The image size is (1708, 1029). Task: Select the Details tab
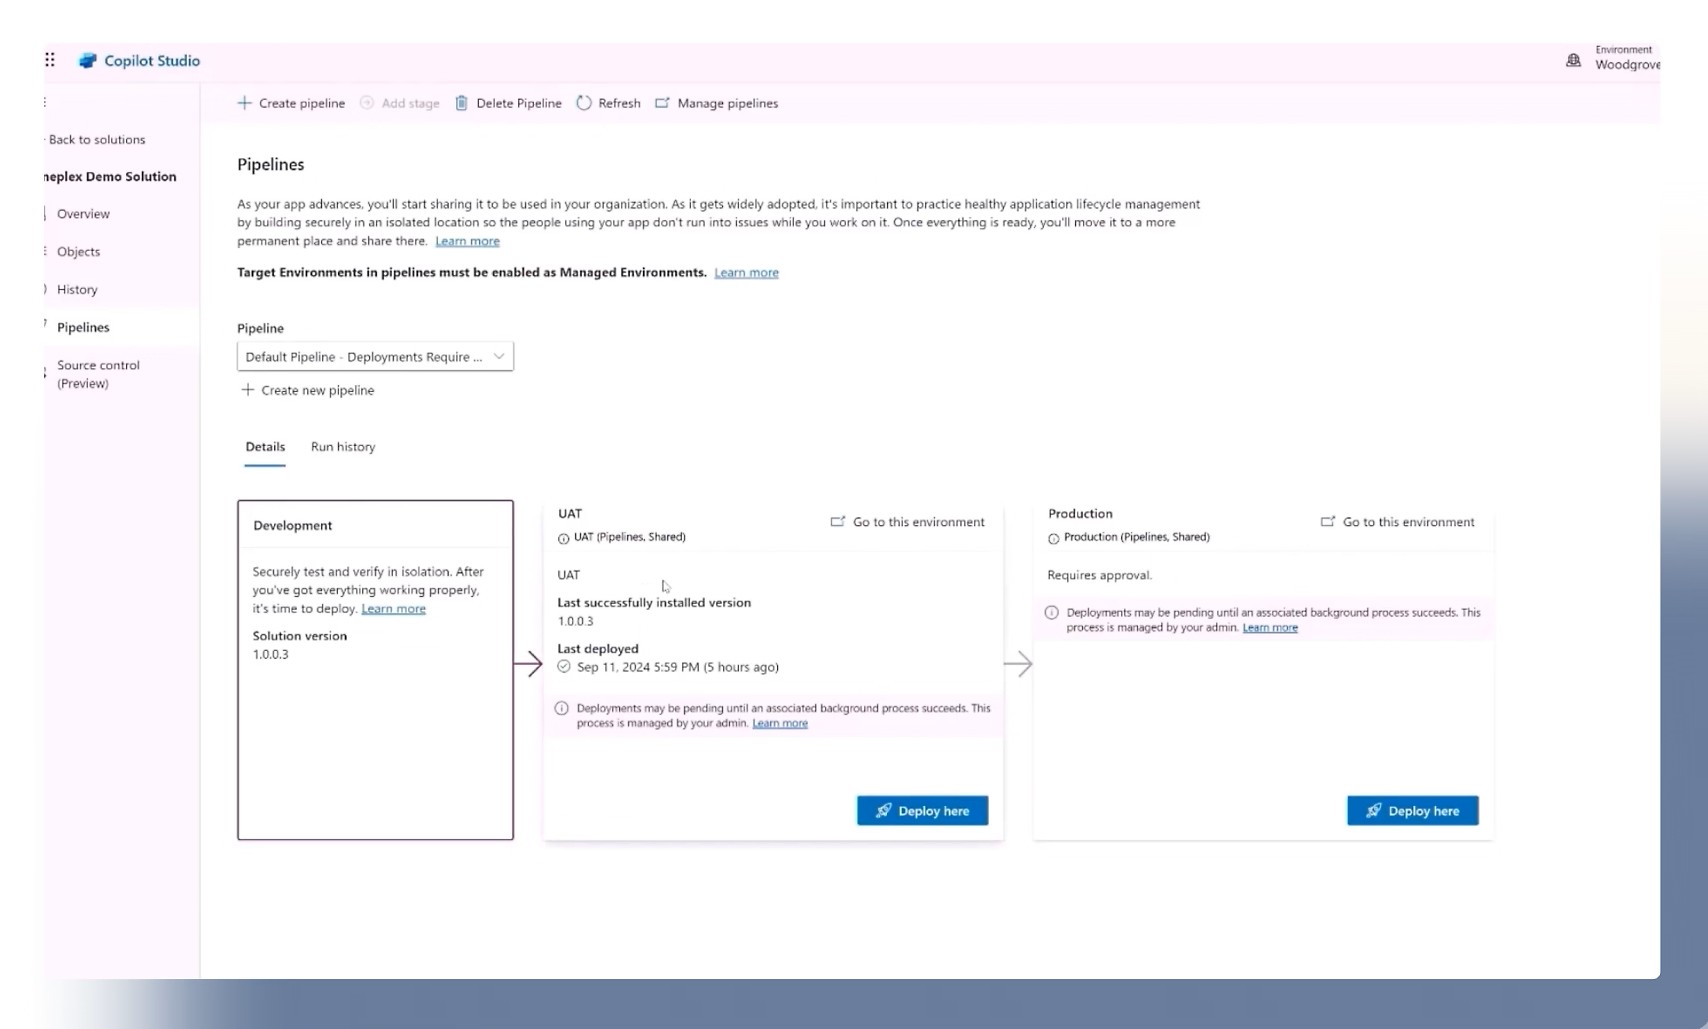[x=265, y=447]
